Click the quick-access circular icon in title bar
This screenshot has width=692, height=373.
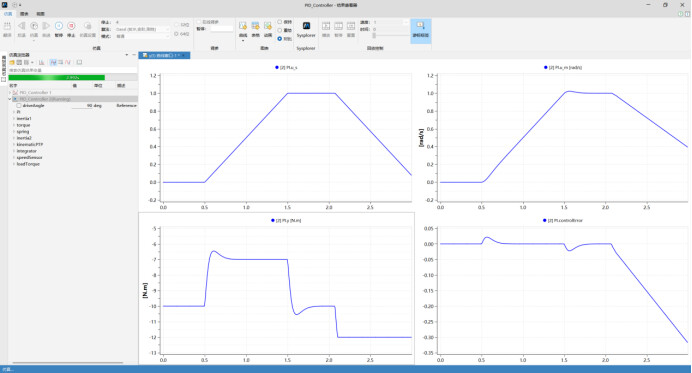(15, 5)
